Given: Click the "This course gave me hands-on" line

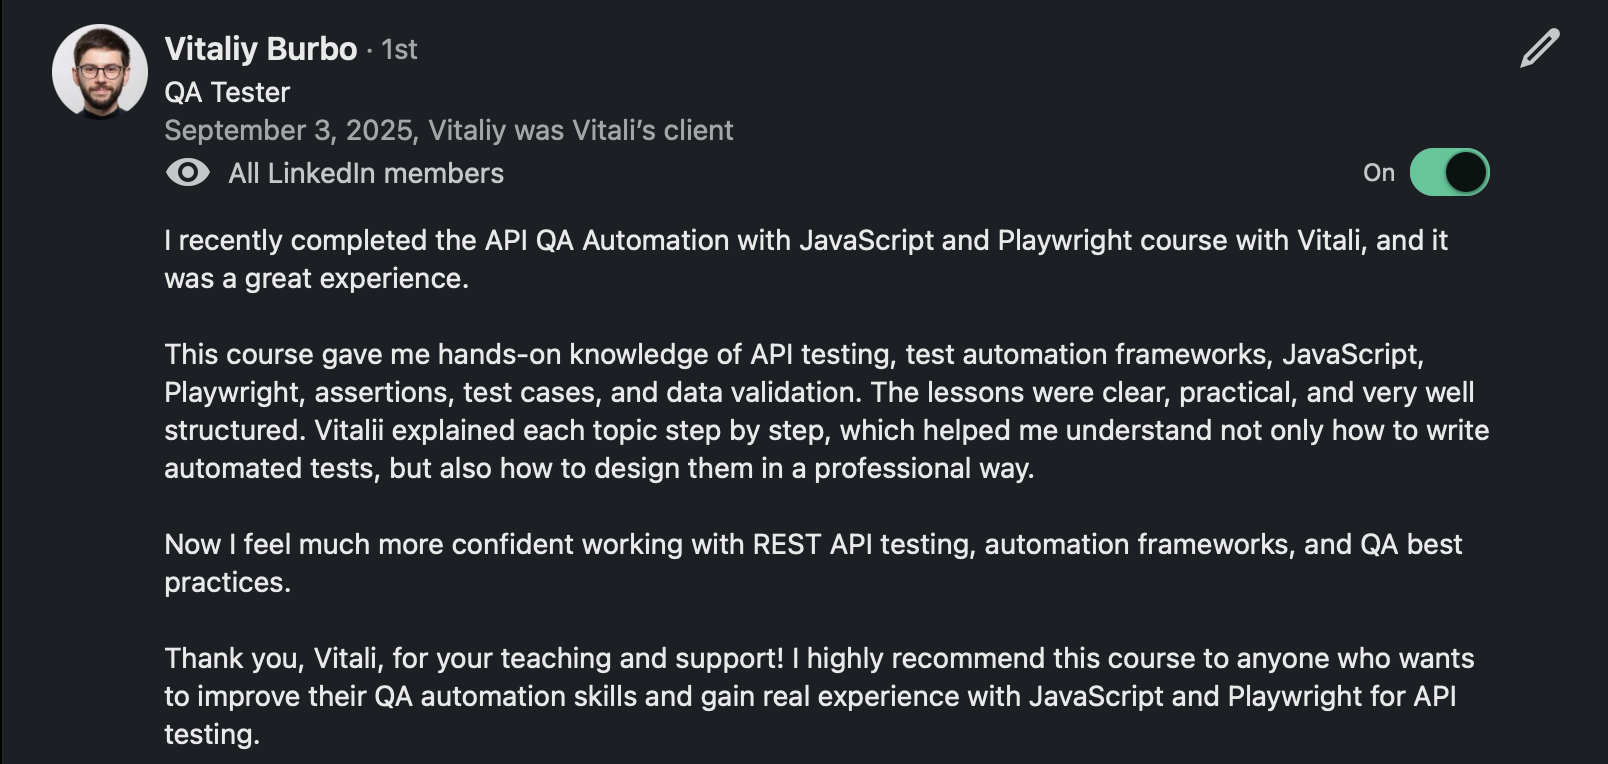Looking at the screenshot, I should pyautogui.click(x=793, y=355).
